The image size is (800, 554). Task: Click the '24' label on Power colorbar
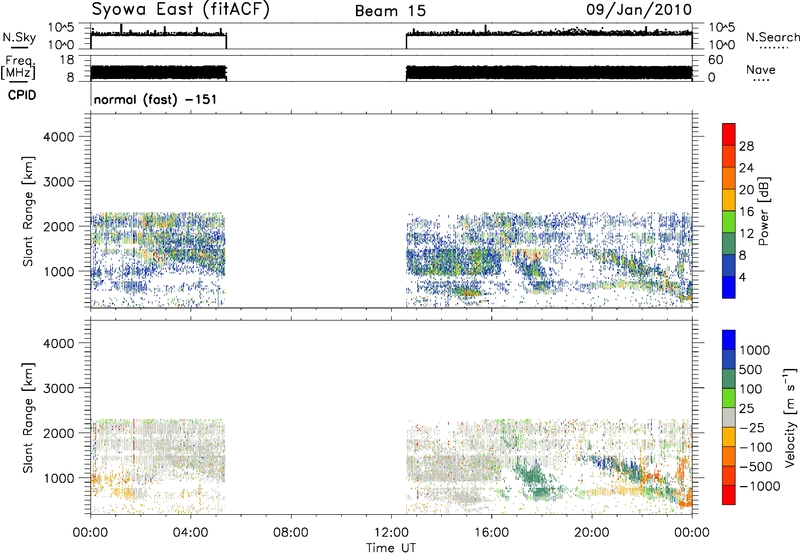pyautogui.click(x=746, y=168)
